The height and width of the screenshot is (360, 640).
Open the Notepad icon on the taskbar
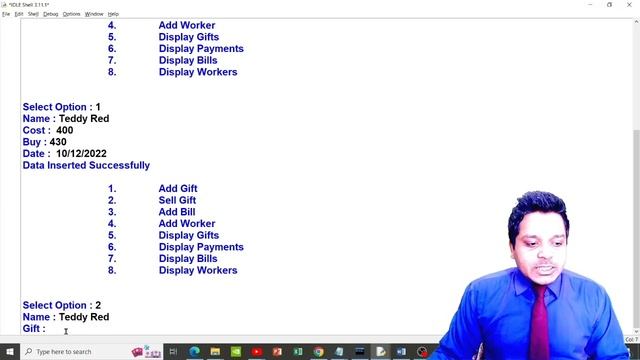[339, 351]
